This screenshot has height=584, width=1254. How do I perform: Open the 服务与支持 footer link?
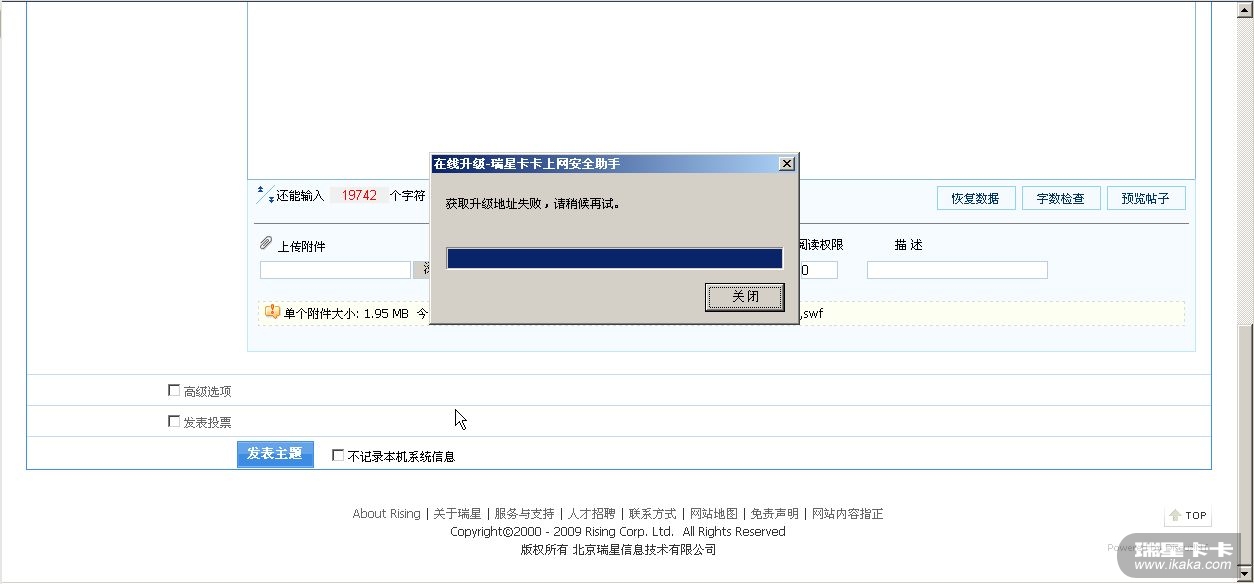coord(524,514)
